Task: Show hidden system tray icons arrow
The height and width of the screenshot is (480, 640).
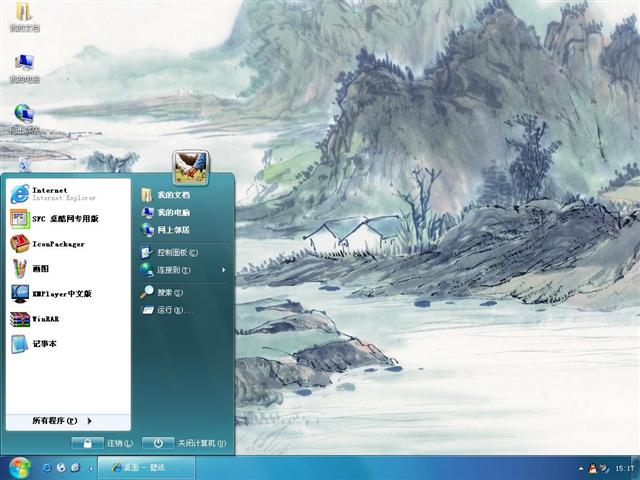Action: pos(581,469)
